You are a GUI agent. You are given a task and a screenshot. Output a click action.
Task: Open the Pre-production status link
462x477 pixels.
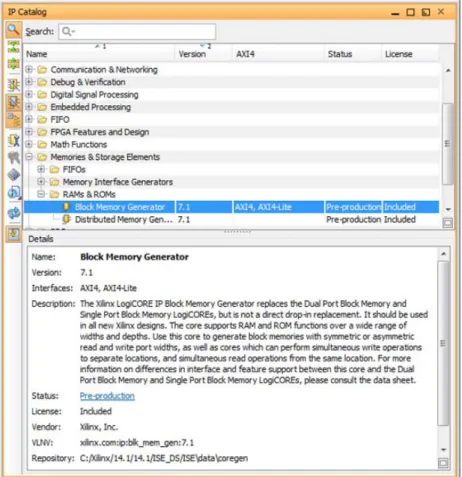107,396
